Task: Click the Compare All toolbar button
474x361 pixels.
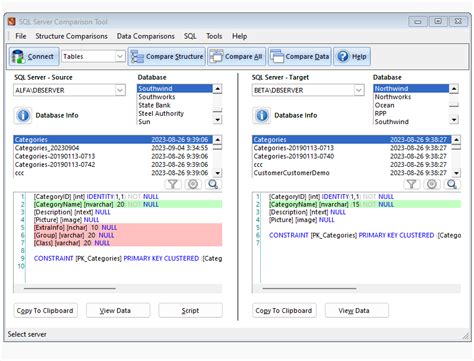Action: 236,56
